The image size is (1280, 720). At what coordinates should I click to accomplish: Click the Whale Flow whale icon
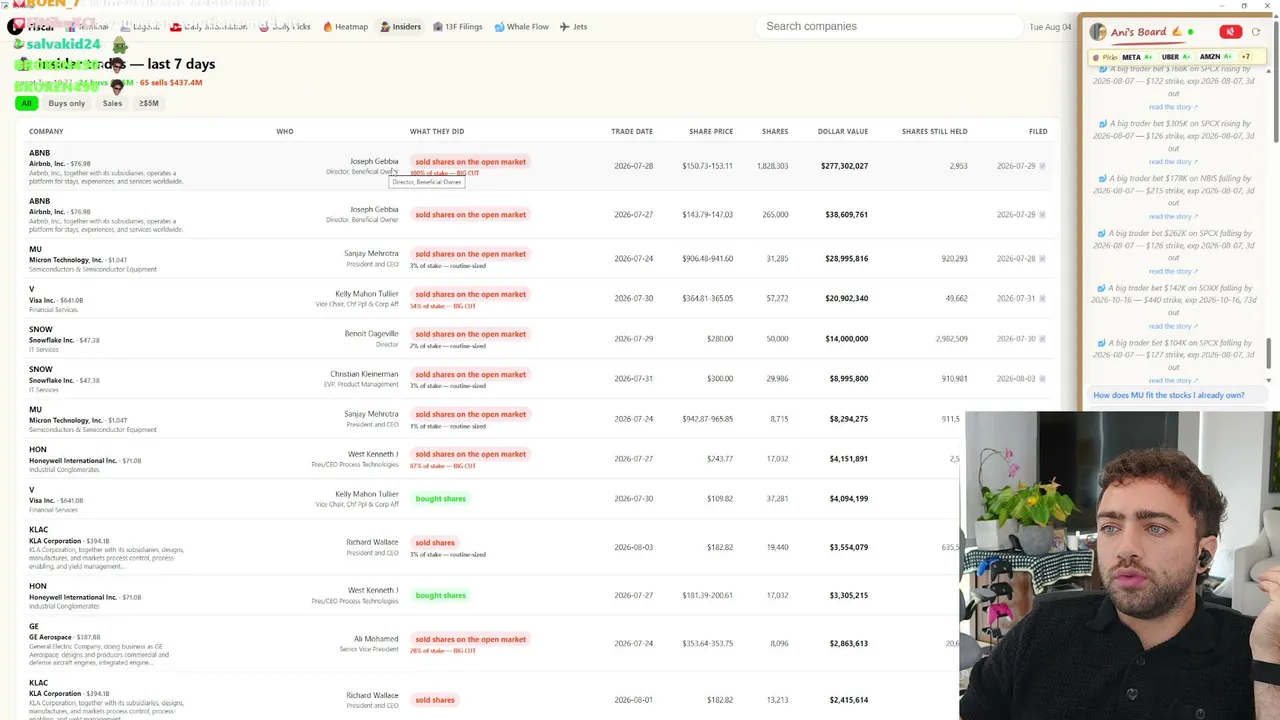point(499,26)
